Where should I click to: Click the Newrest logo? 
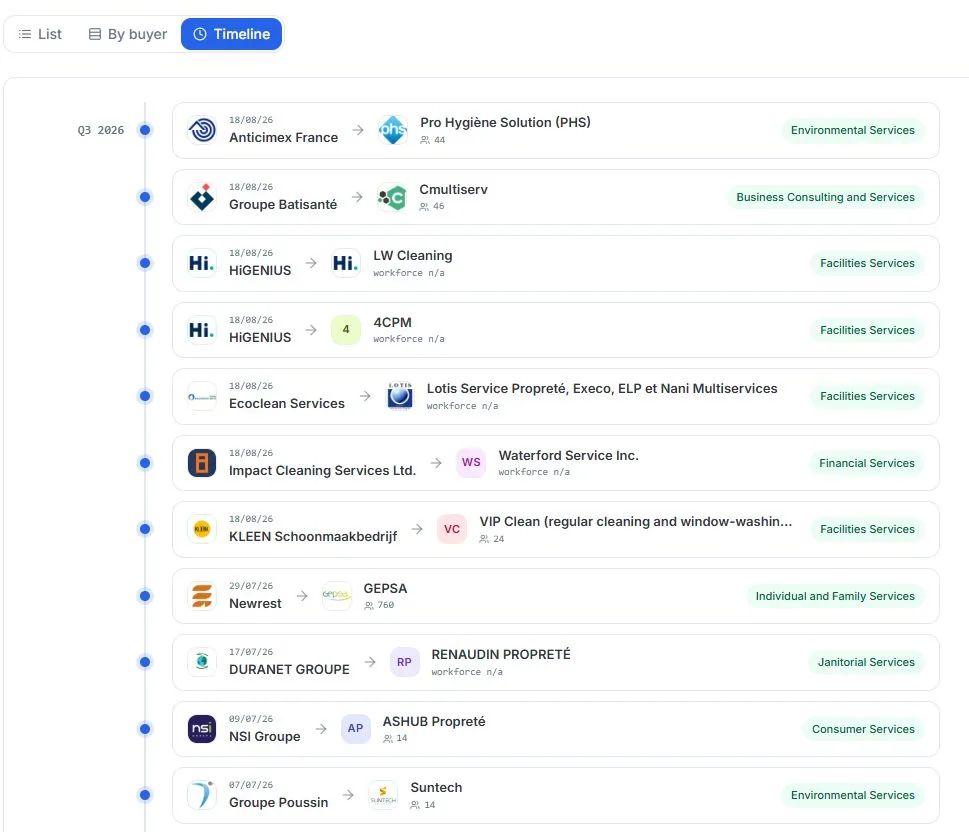click(202, 596)
